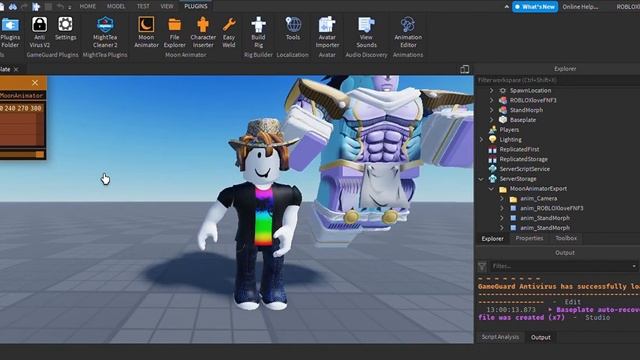Open the Online Help link
Screen dimensions: 640x360
point(580,7)
